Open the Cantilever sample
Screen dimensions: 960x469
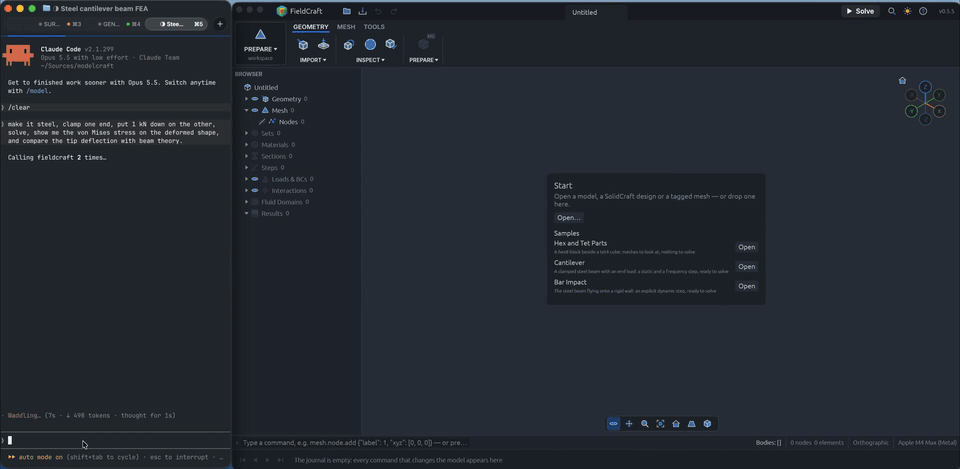click(746, 266)
